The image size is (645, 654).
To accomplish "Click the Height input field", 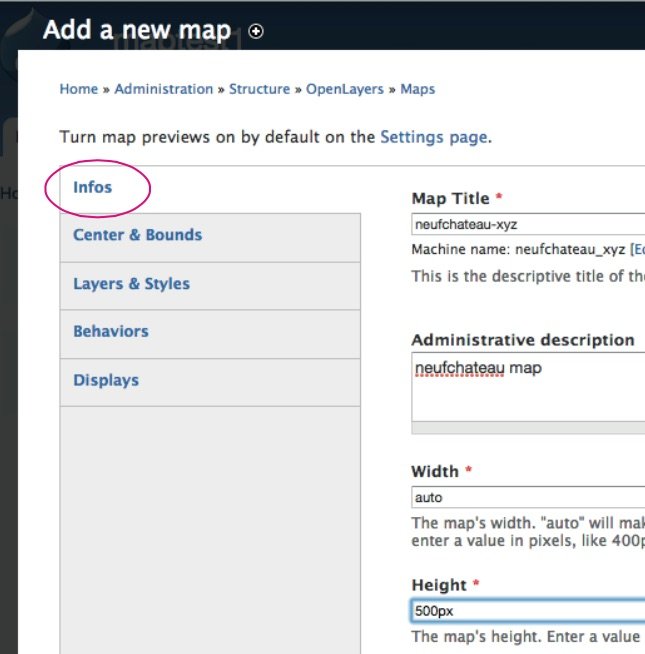I will 527,610.
